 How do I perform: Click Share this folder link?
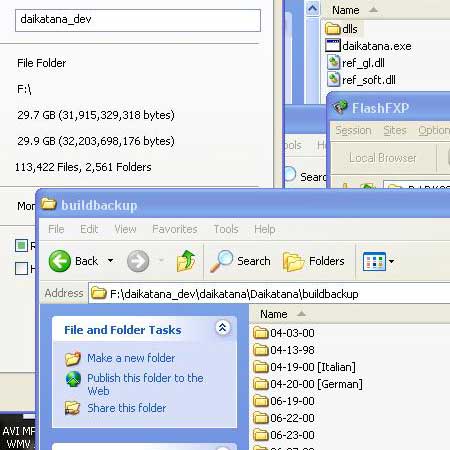127,408
